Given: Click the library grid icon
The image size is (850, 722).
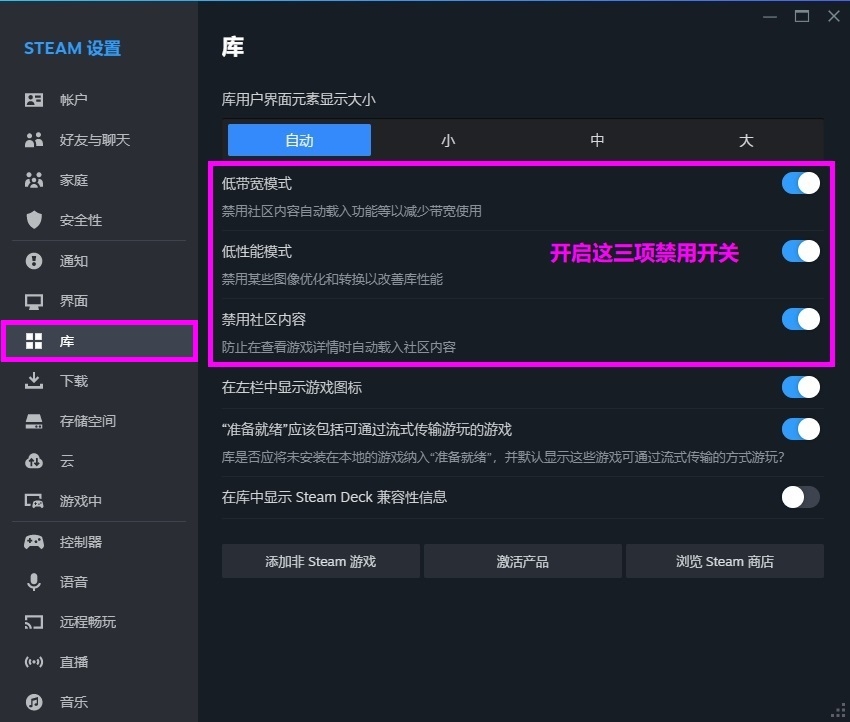Looking at the screenshot, I should (x=34, y=341).
